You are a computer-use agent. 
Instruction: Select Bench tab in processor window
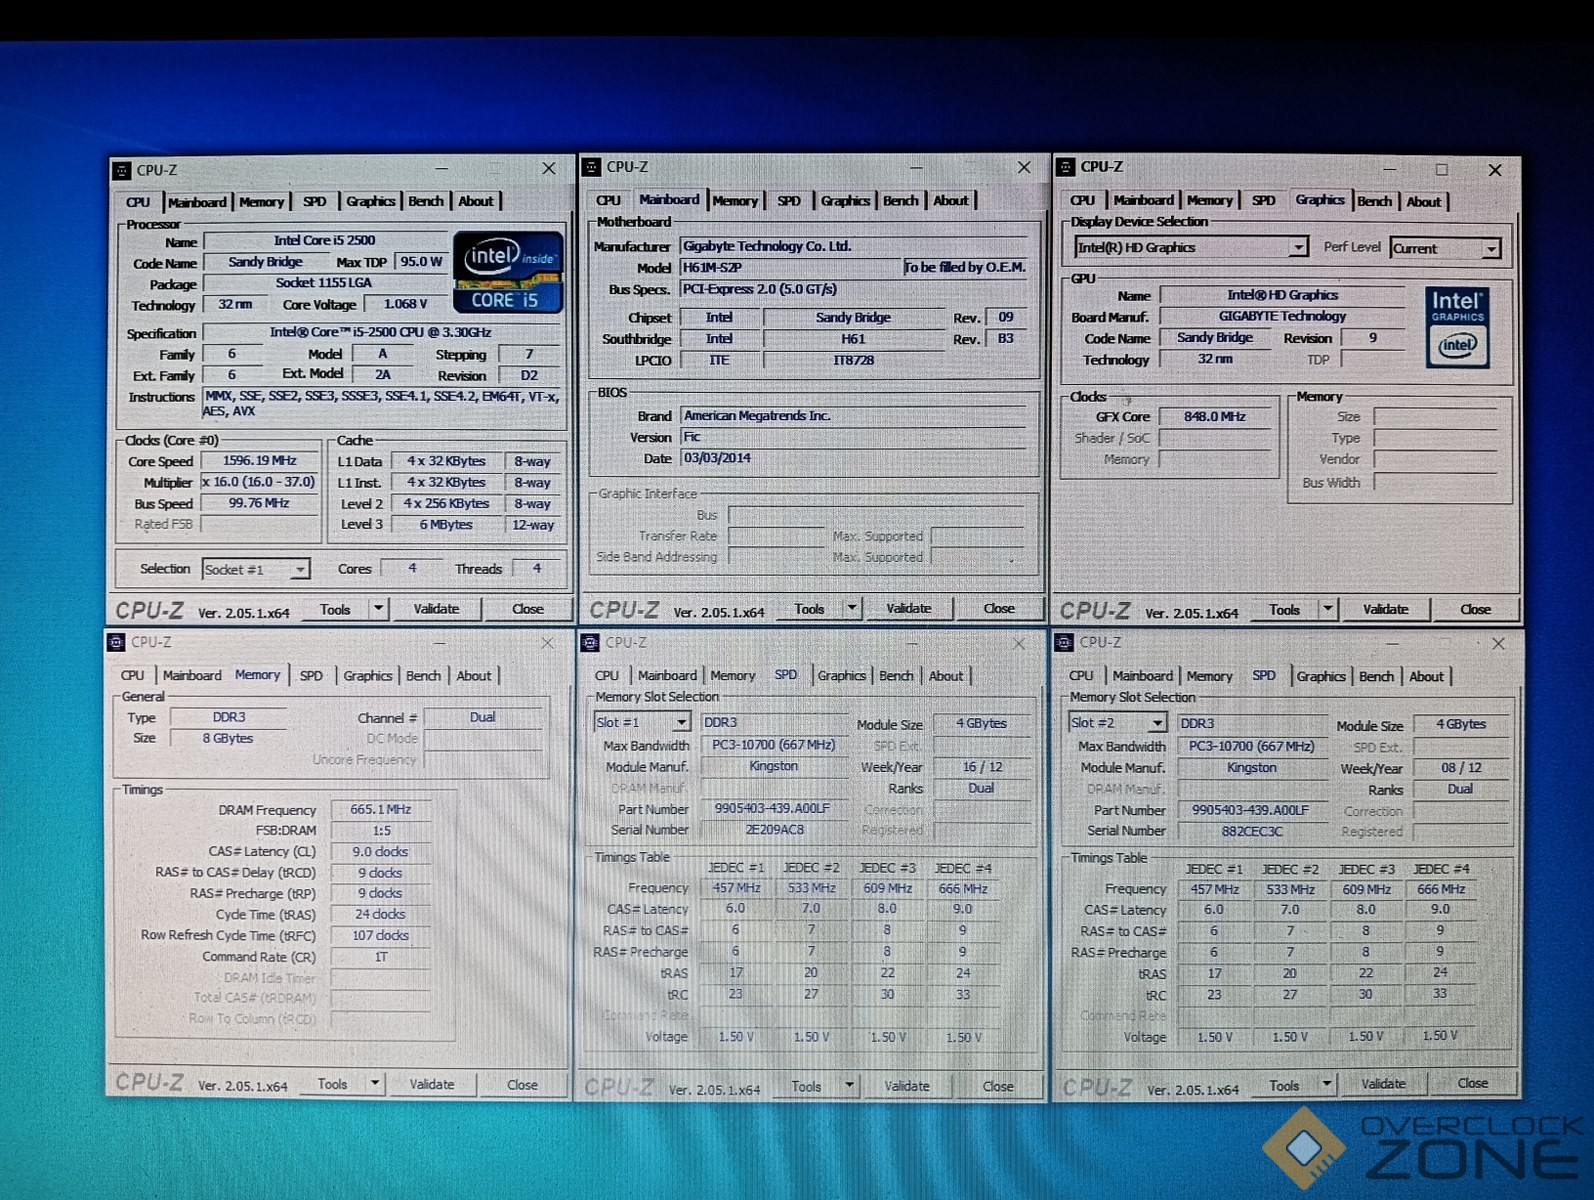pyautogui.click(x=425, y=201)
